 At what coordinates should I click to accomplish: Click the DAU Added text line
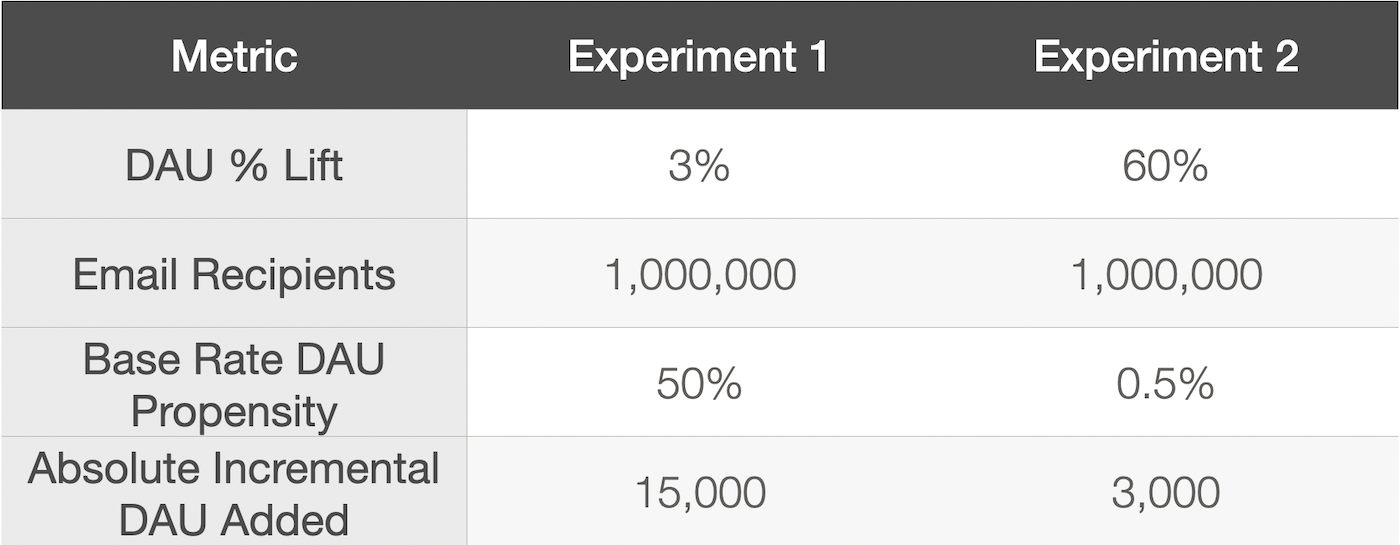233,520
